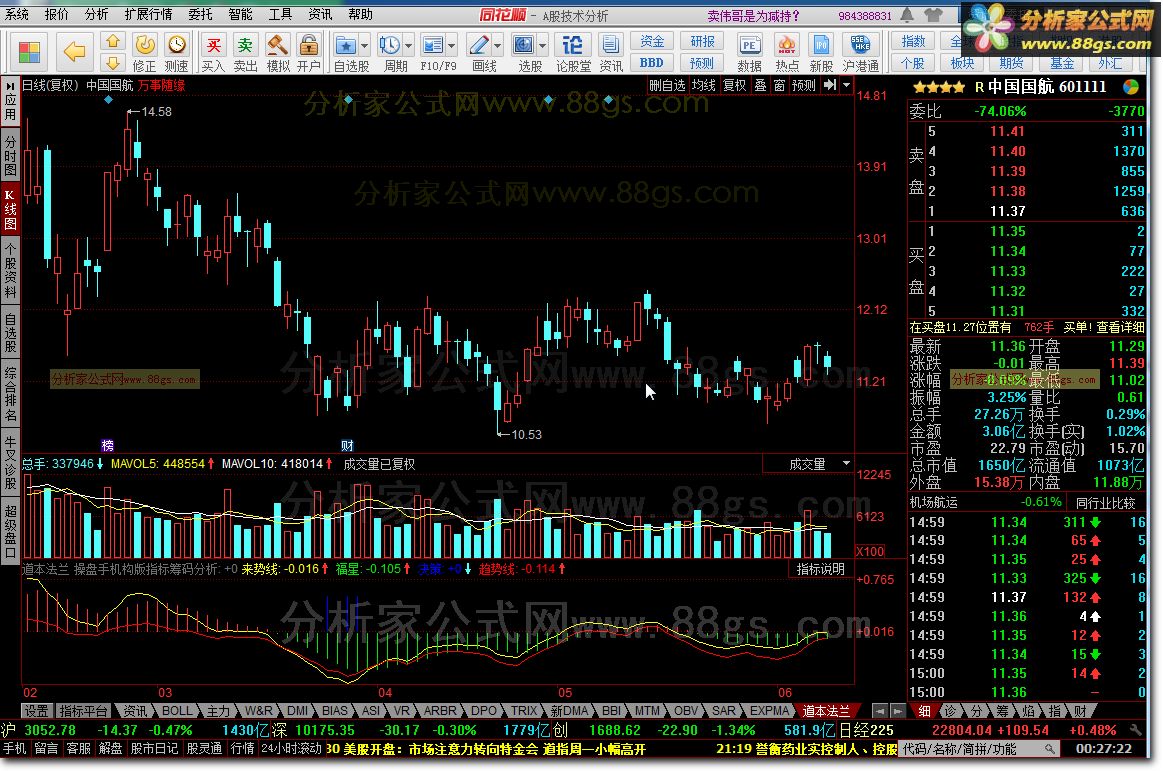Open the 开户 account opening lock icon

coord(309,53)
